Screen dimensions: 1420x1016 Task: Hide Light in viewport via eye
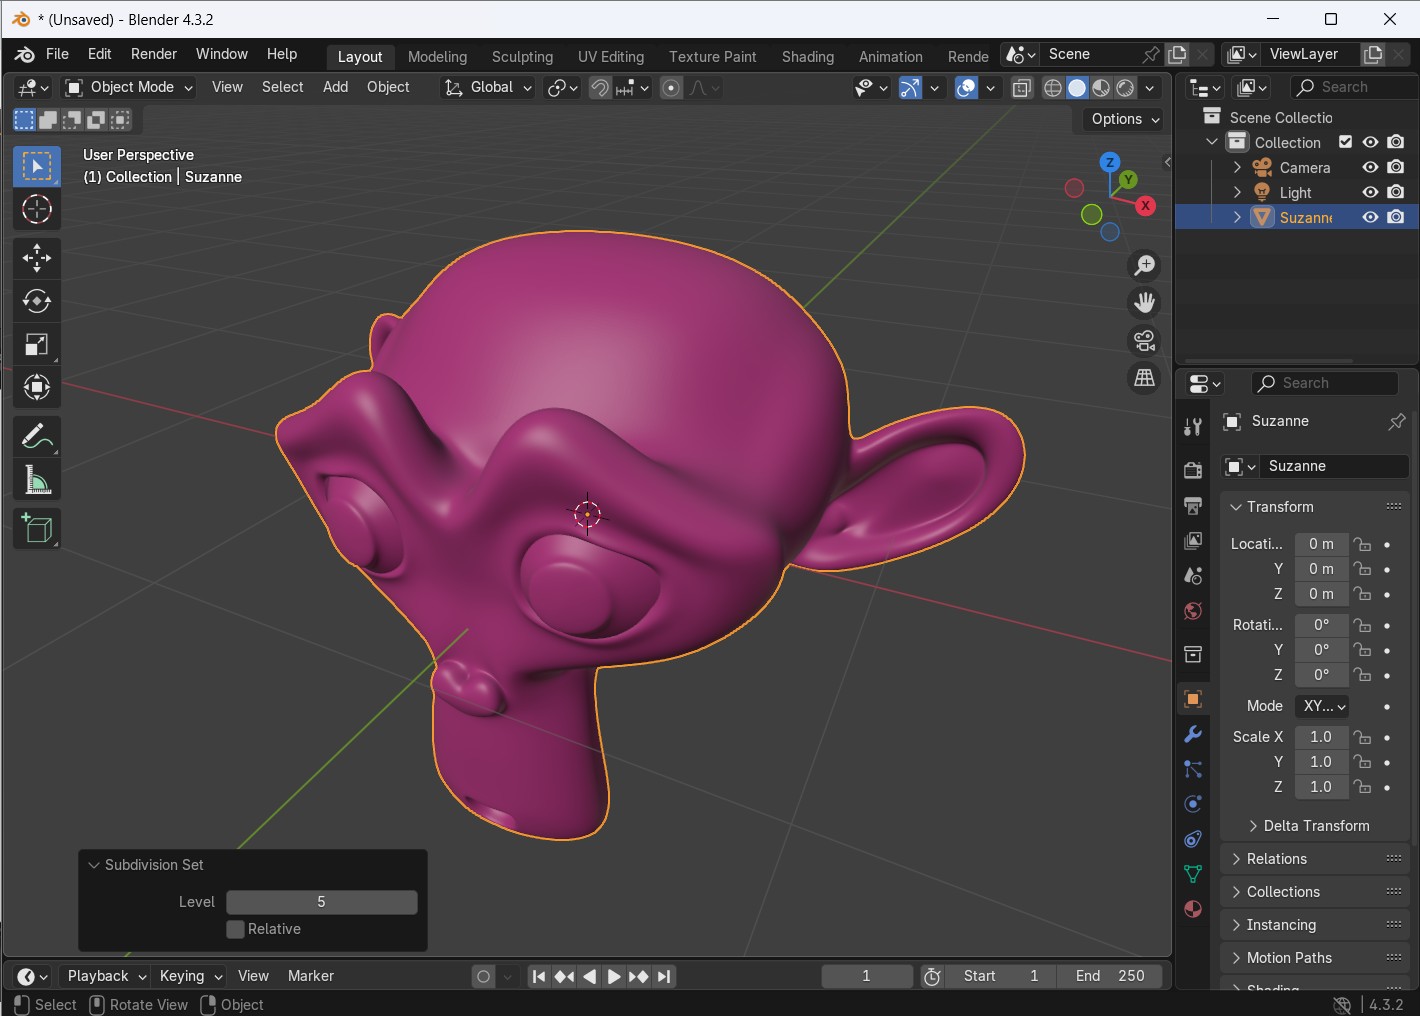(x=1371, y=192)
